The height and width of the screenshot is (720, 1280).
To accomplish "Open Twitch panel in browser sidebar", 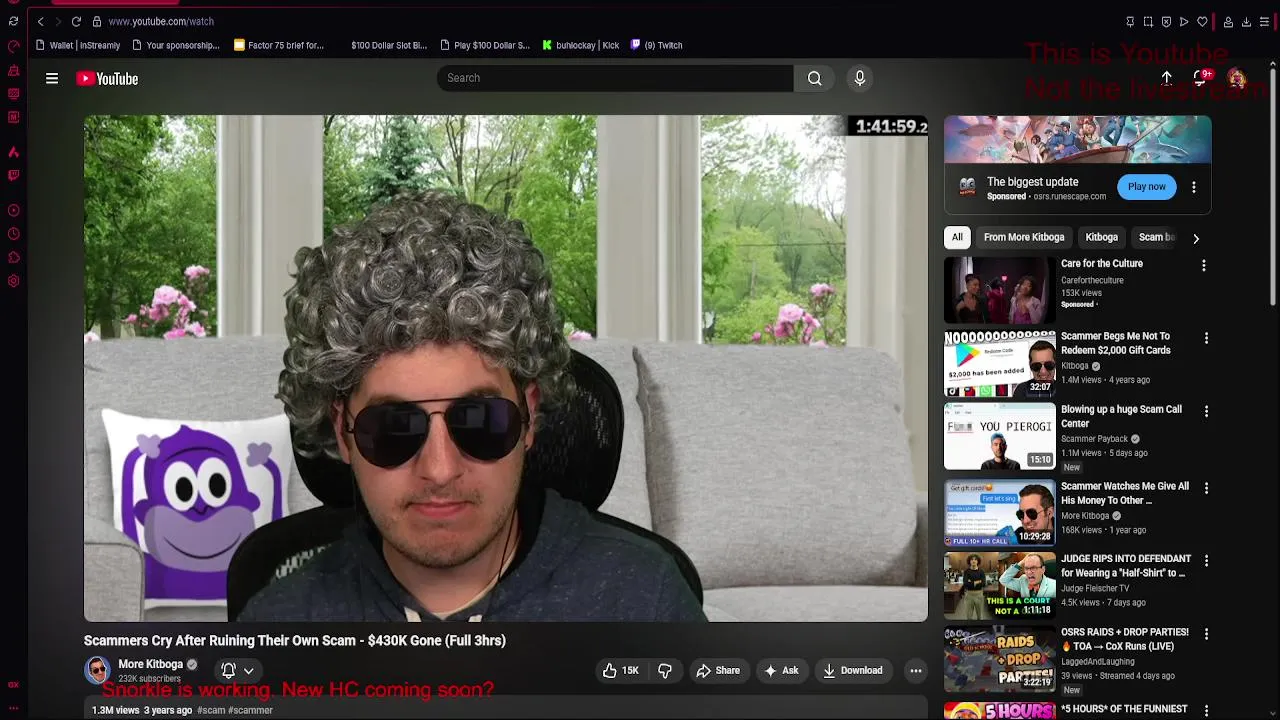I will 13,175.
